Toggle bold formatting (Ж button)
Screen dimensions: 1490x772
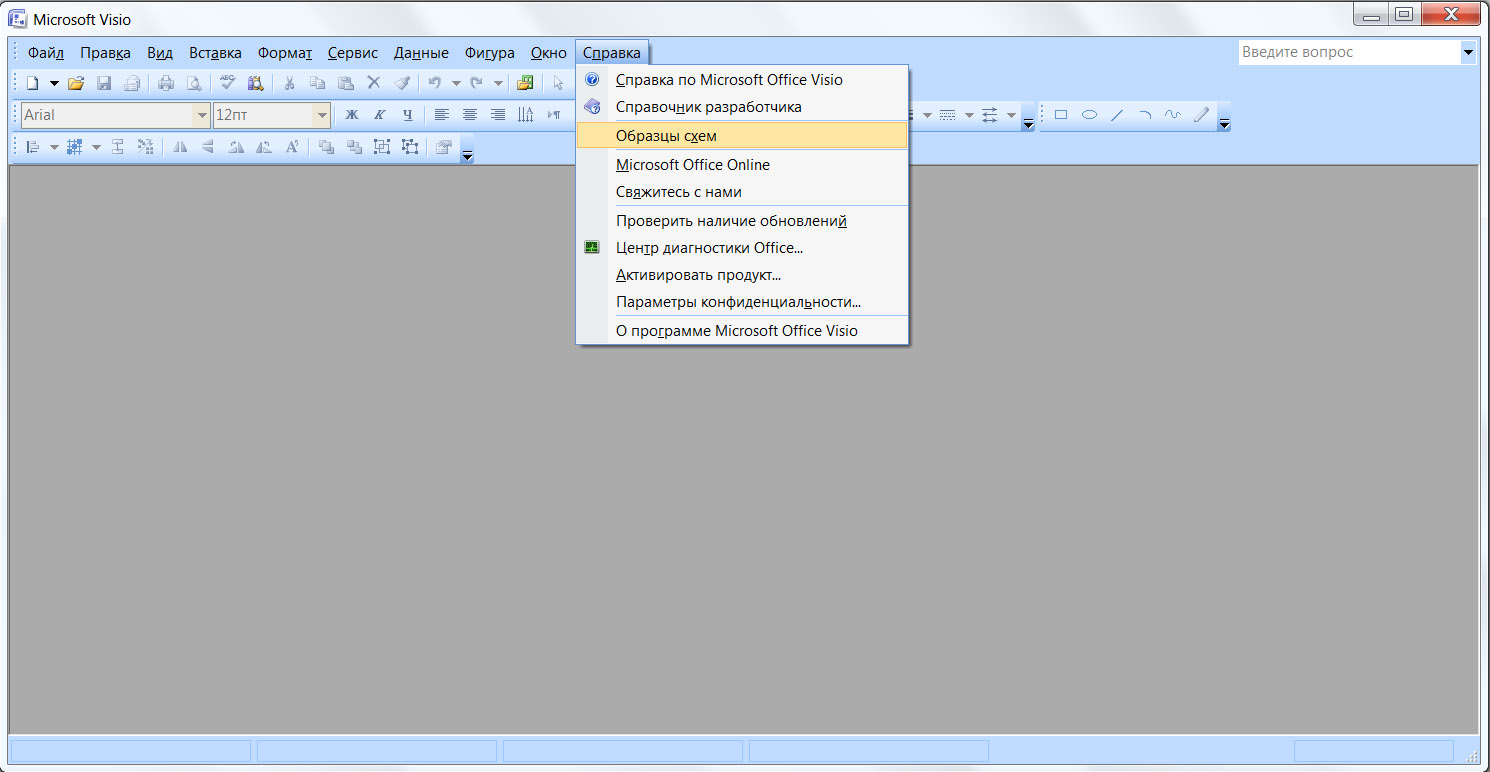coord(352,115)
